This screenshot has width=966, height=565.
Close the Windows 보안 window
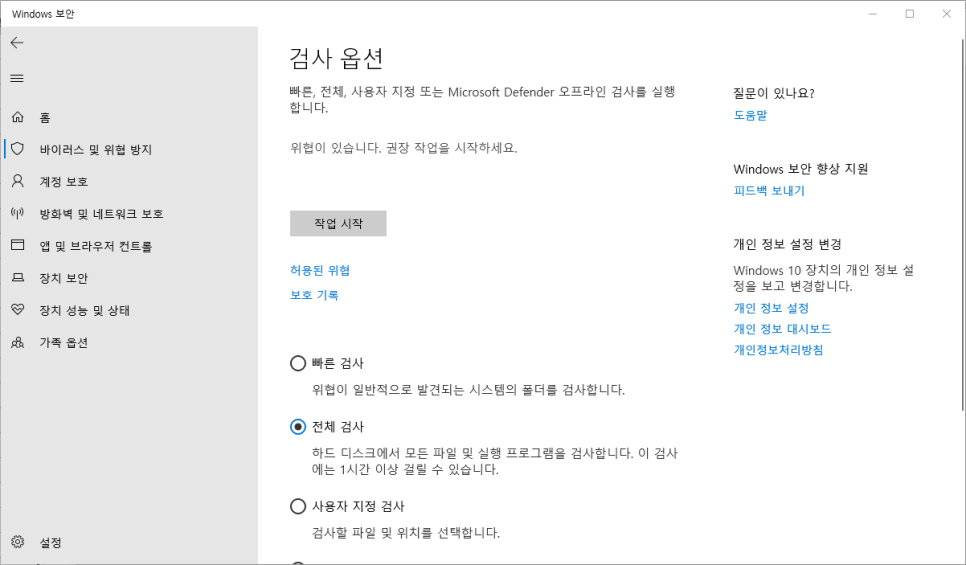coord(946,14)
